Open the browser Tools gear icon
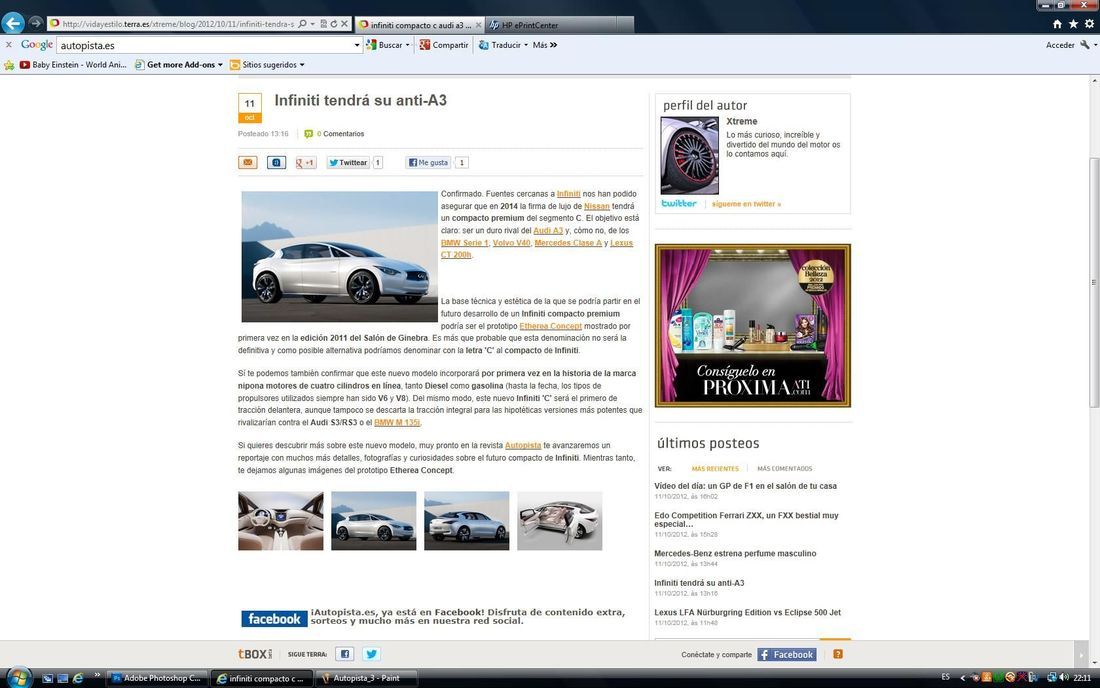The image size is (1100, 688). [x=1089, y=24]
